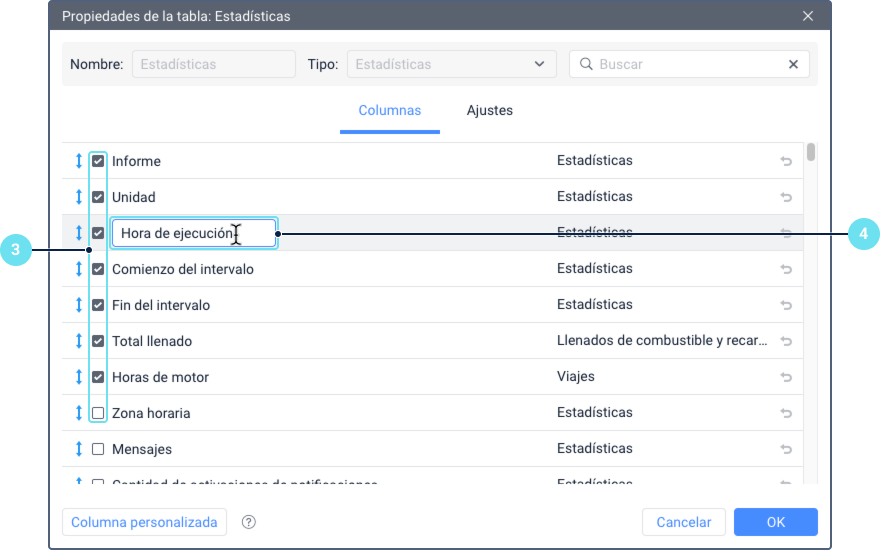Click the reset arrow for Mensajes row

[x=786, y=449]
